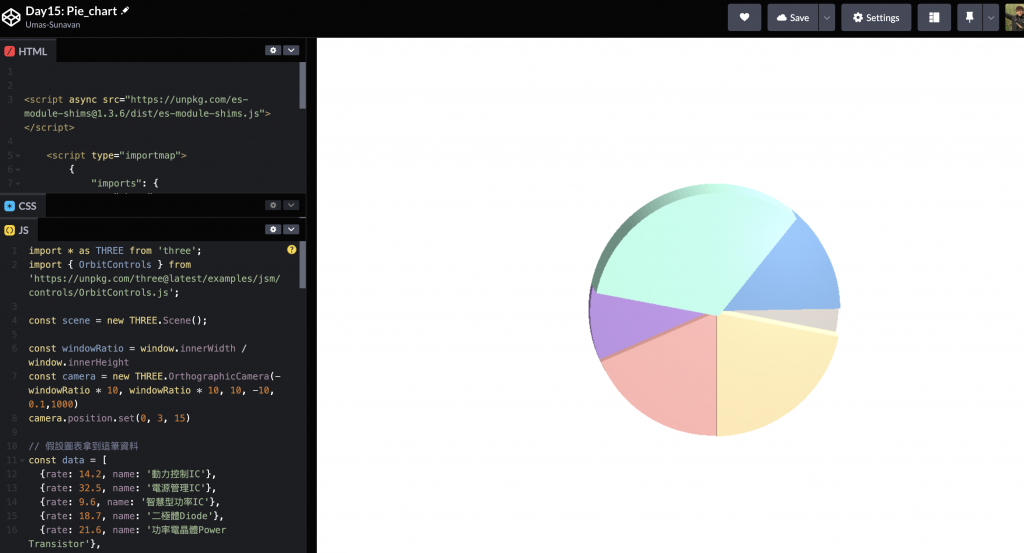Click the OrthographicCamera code line
Screen dimensions: 1024x553
pyautogui.click(x=154, y=390)
